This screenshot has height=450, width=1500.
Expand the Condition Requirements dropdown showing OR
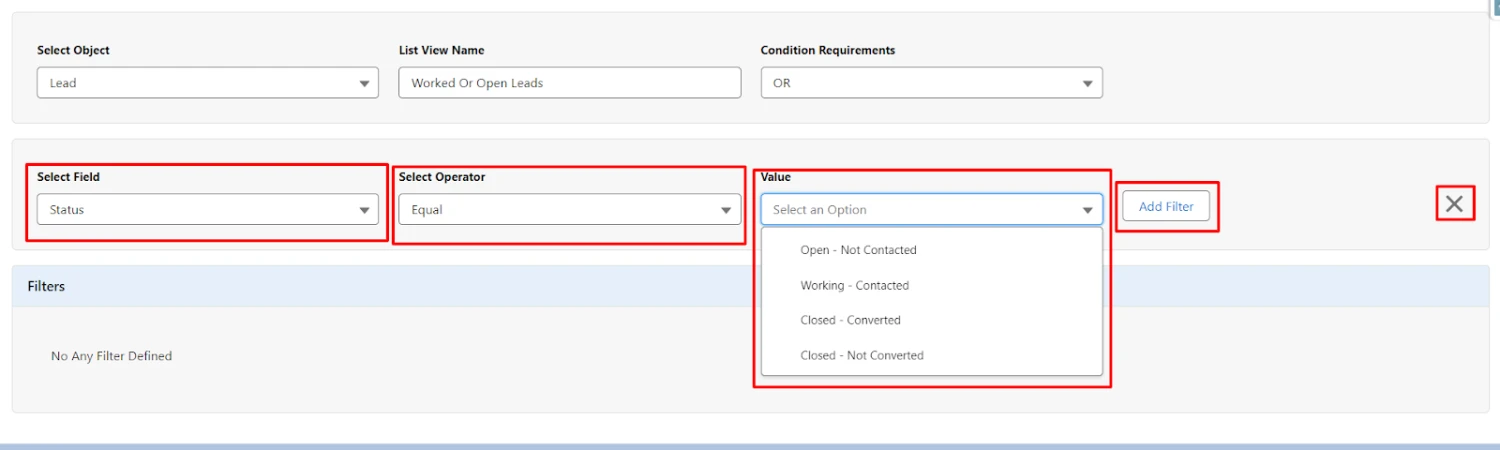(931, 83)
